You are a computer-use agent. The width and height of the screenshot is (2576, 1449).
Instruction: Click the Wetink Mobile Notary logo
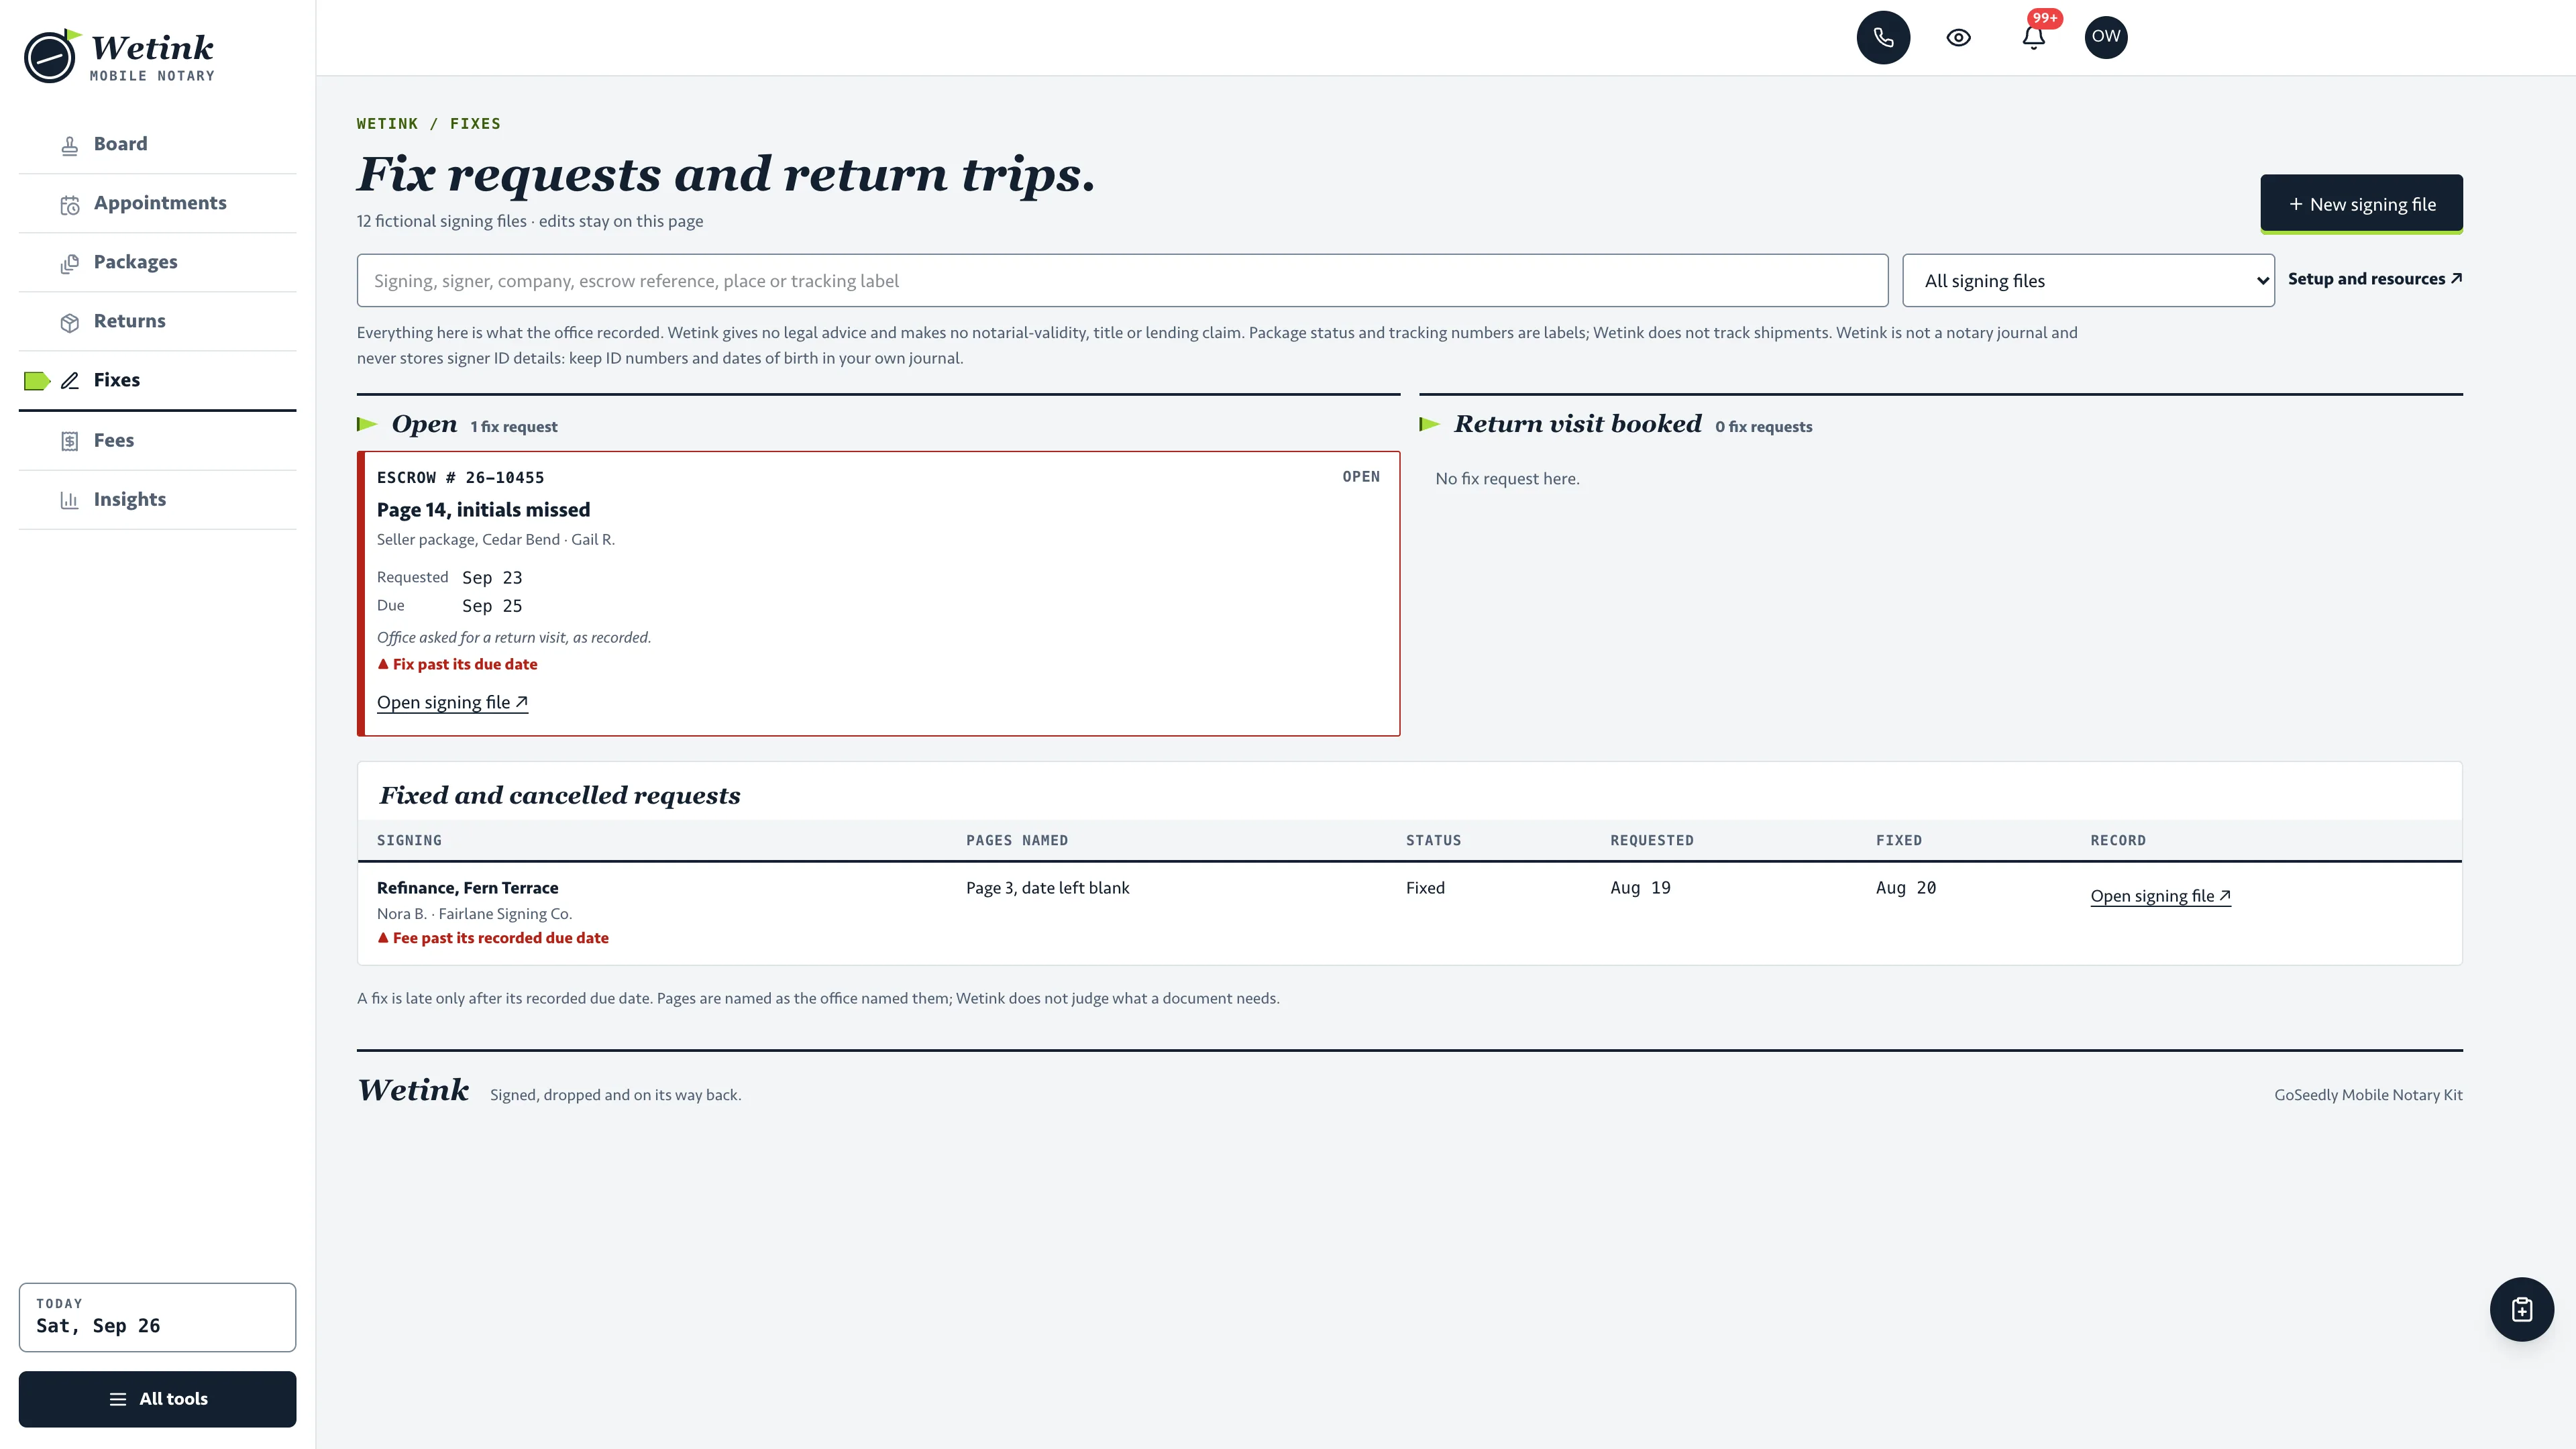point(120,56)
